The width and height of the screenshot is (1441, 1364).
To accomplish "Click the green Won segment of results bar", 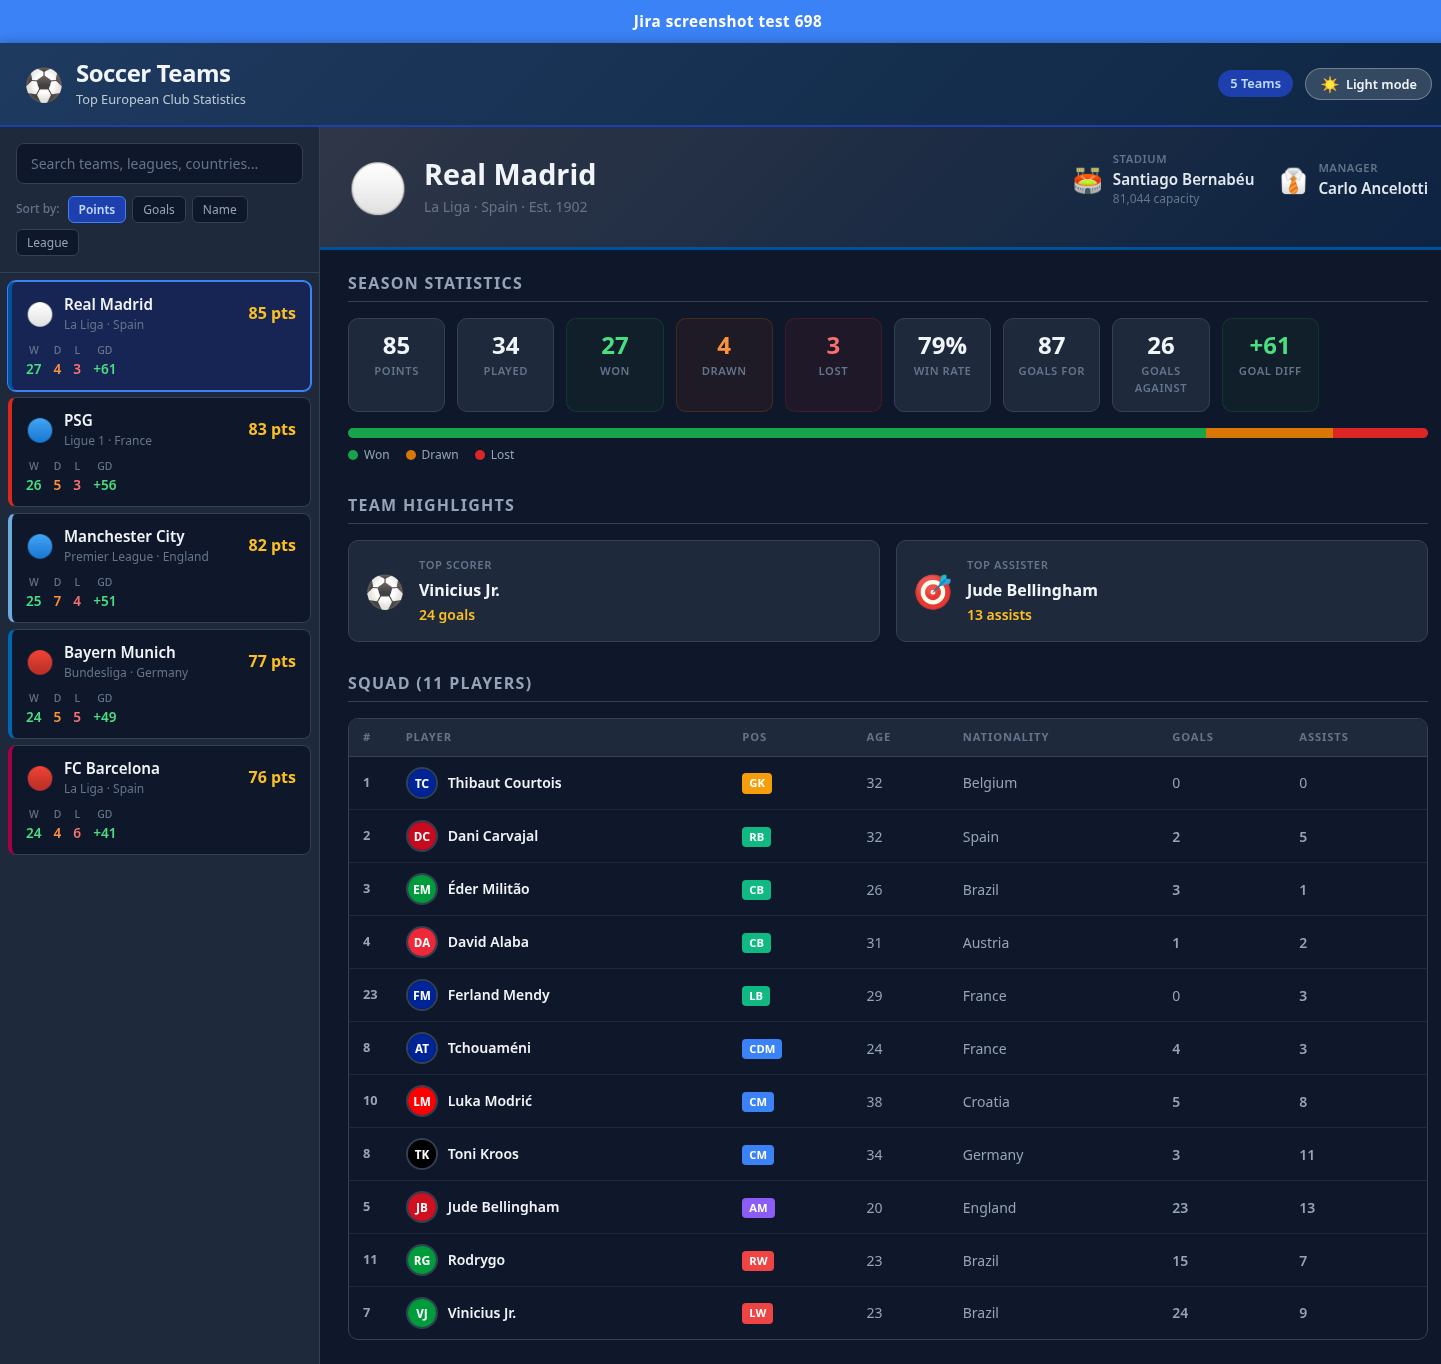I will click(777, 433).
